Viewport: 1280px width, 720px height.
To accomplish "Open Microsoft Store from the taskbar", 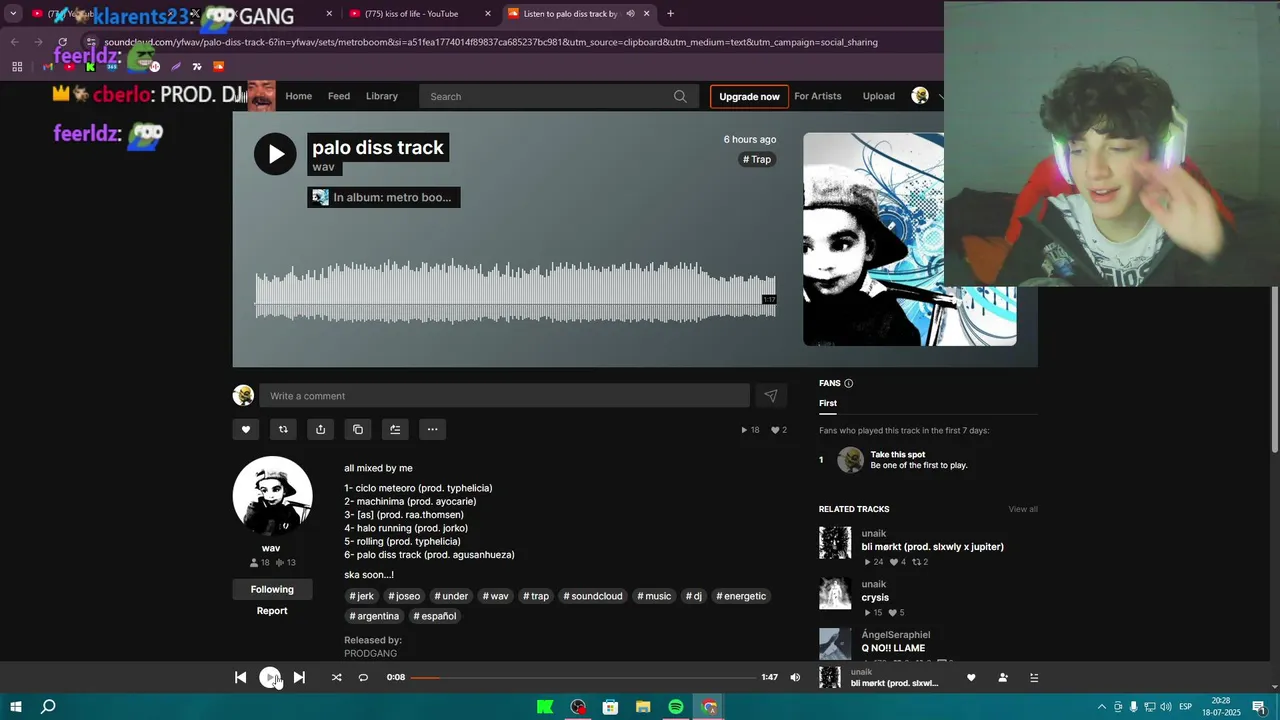I will pos(610,707).
